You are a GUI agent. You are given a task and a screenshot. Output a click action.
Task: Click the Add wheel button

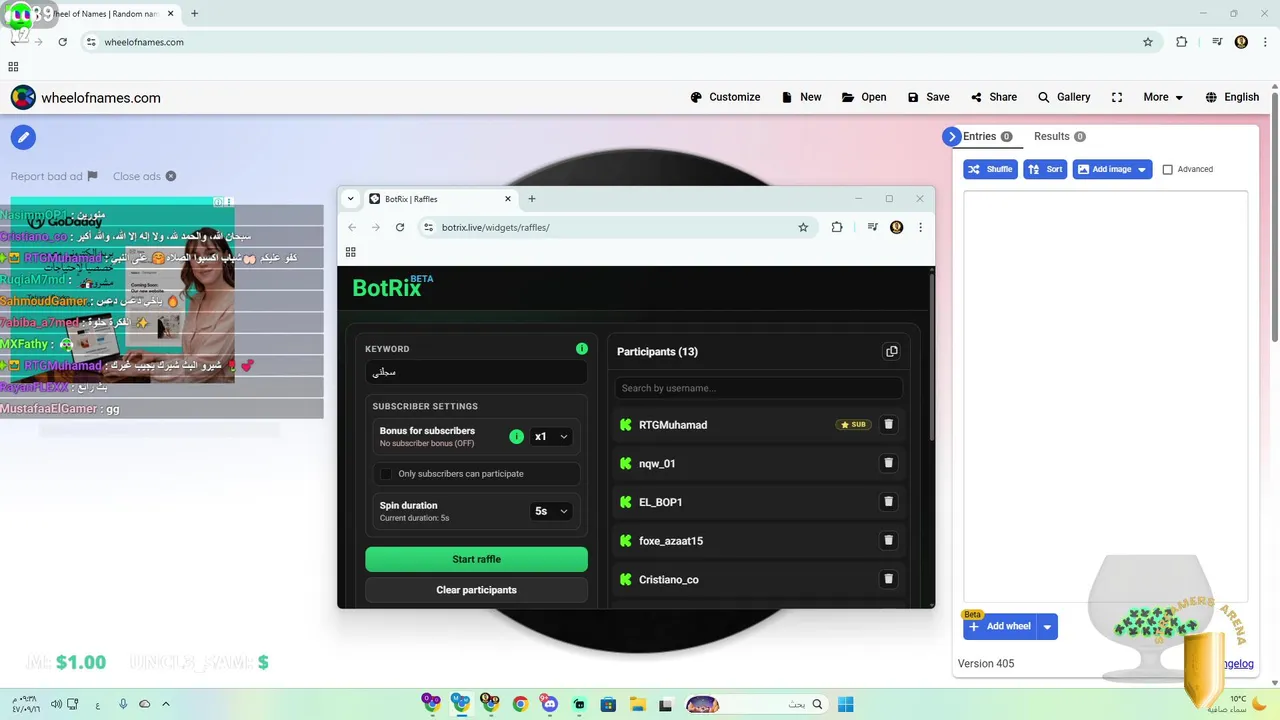coord(1000,627)
